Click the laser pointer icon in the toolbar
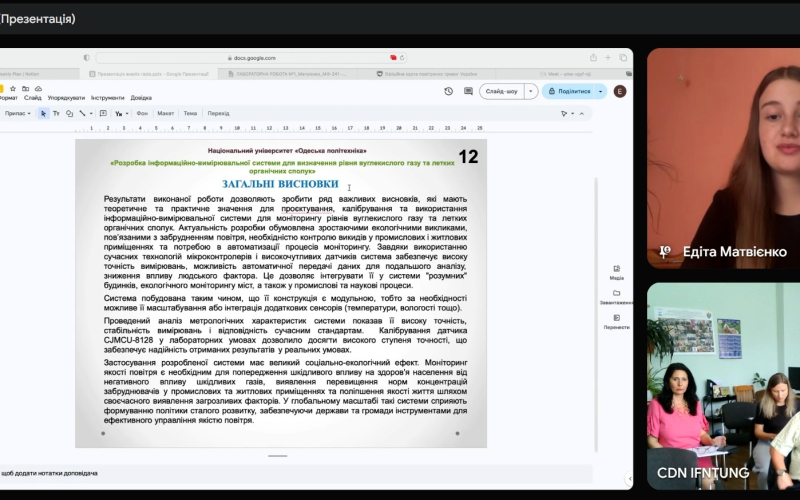Image resolution: width=800 pixels, height=500 pixels. pos(564,113)
